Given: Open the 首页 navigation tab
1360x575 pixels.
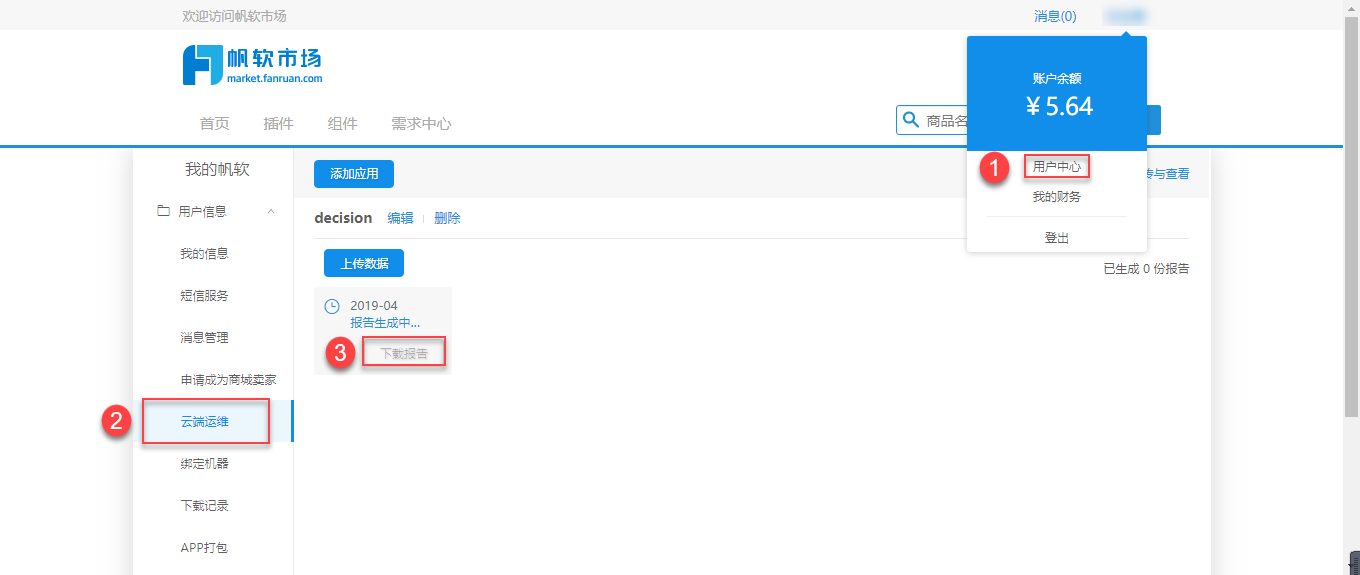Looking at the screenshot, I should [x=215, y=124].
